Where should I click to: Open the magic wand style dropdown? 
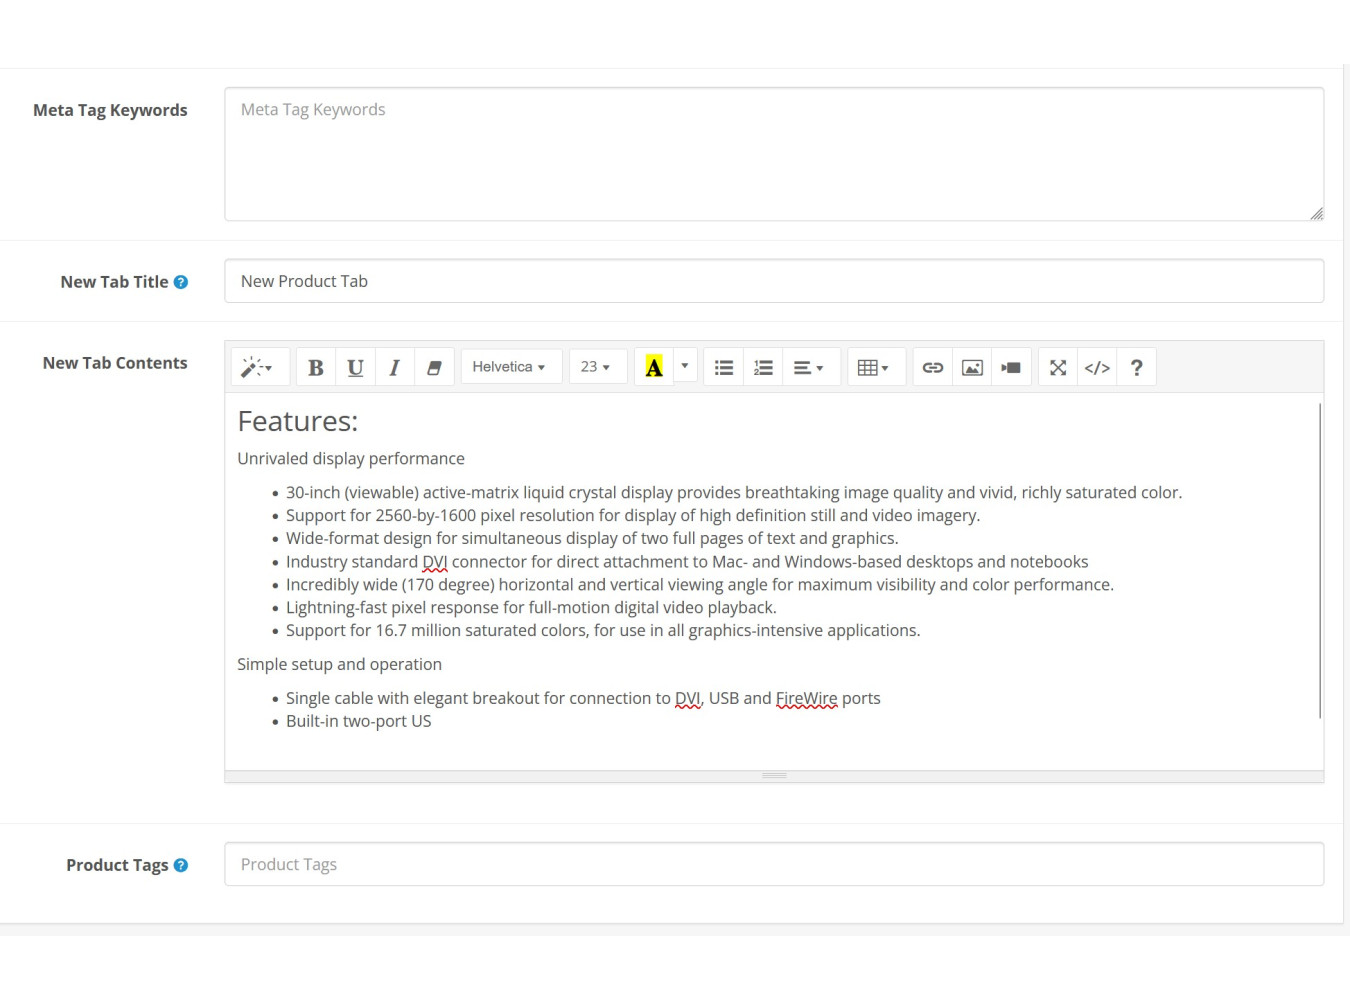[x=257, y=367]
